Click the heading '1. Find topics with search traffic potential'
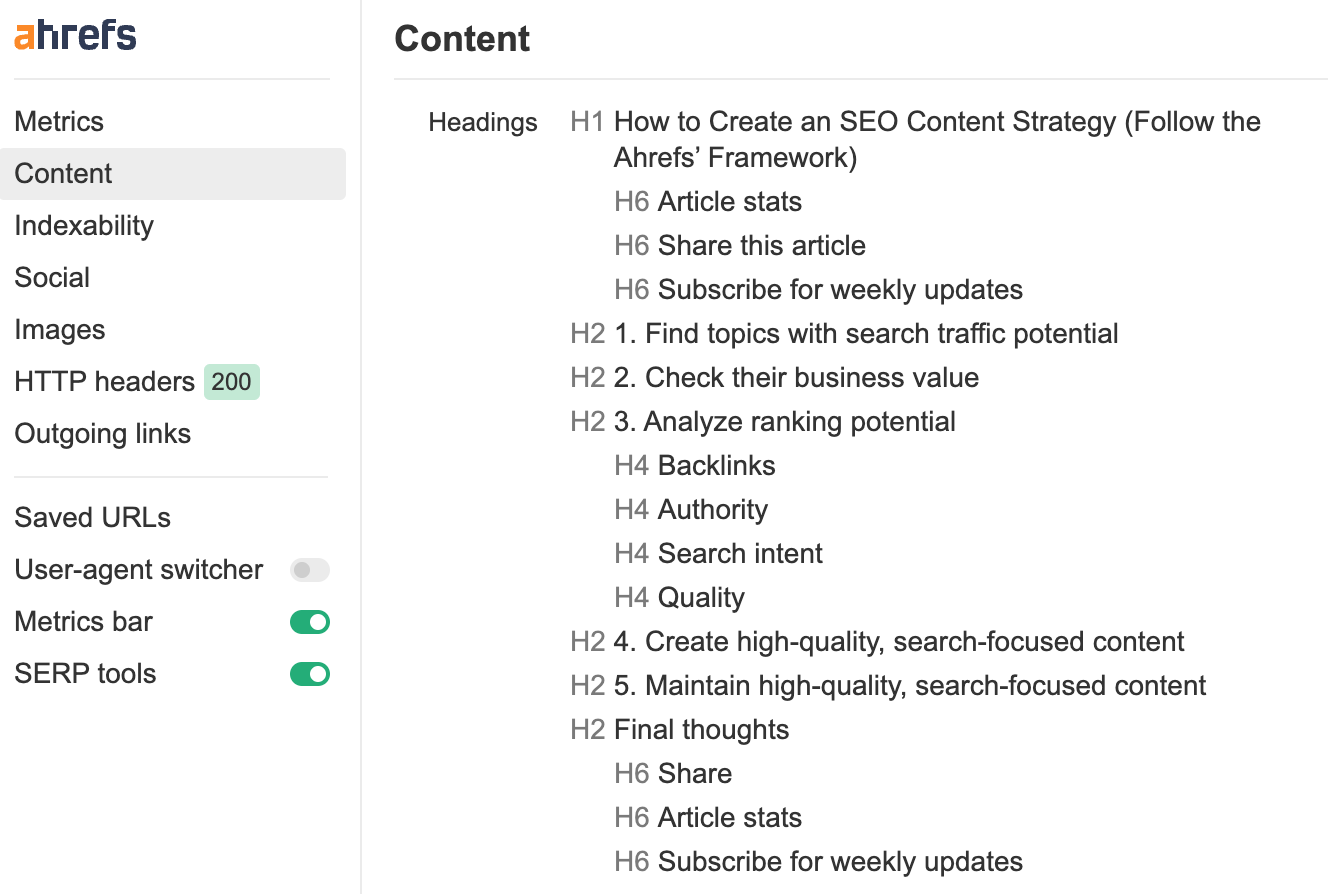This screenshot has width=1328, height=894. coord(866,334)
